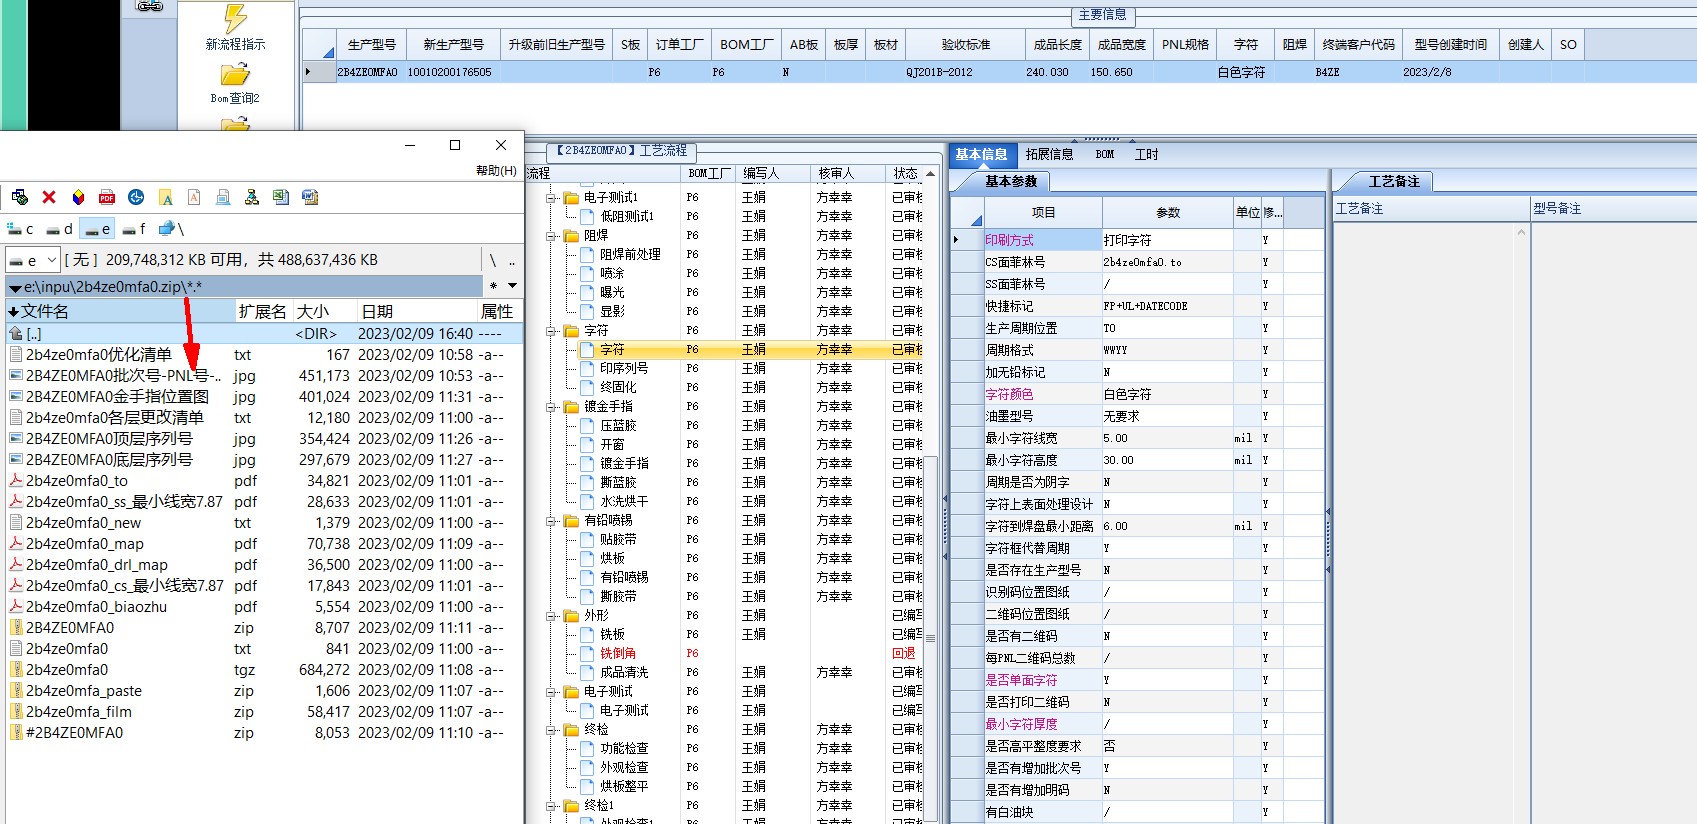Click the process tree scroll up arrow

930,174
